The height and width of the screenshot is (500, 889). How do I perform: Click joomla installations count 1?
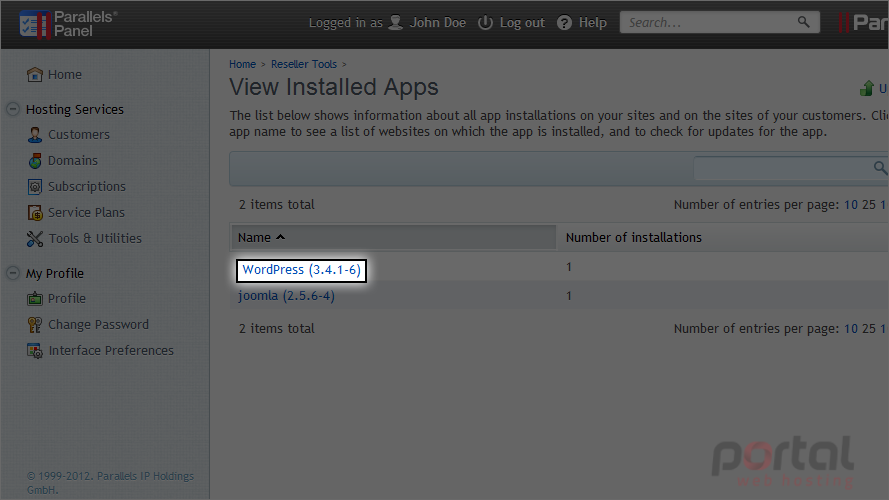pos(569,296)
